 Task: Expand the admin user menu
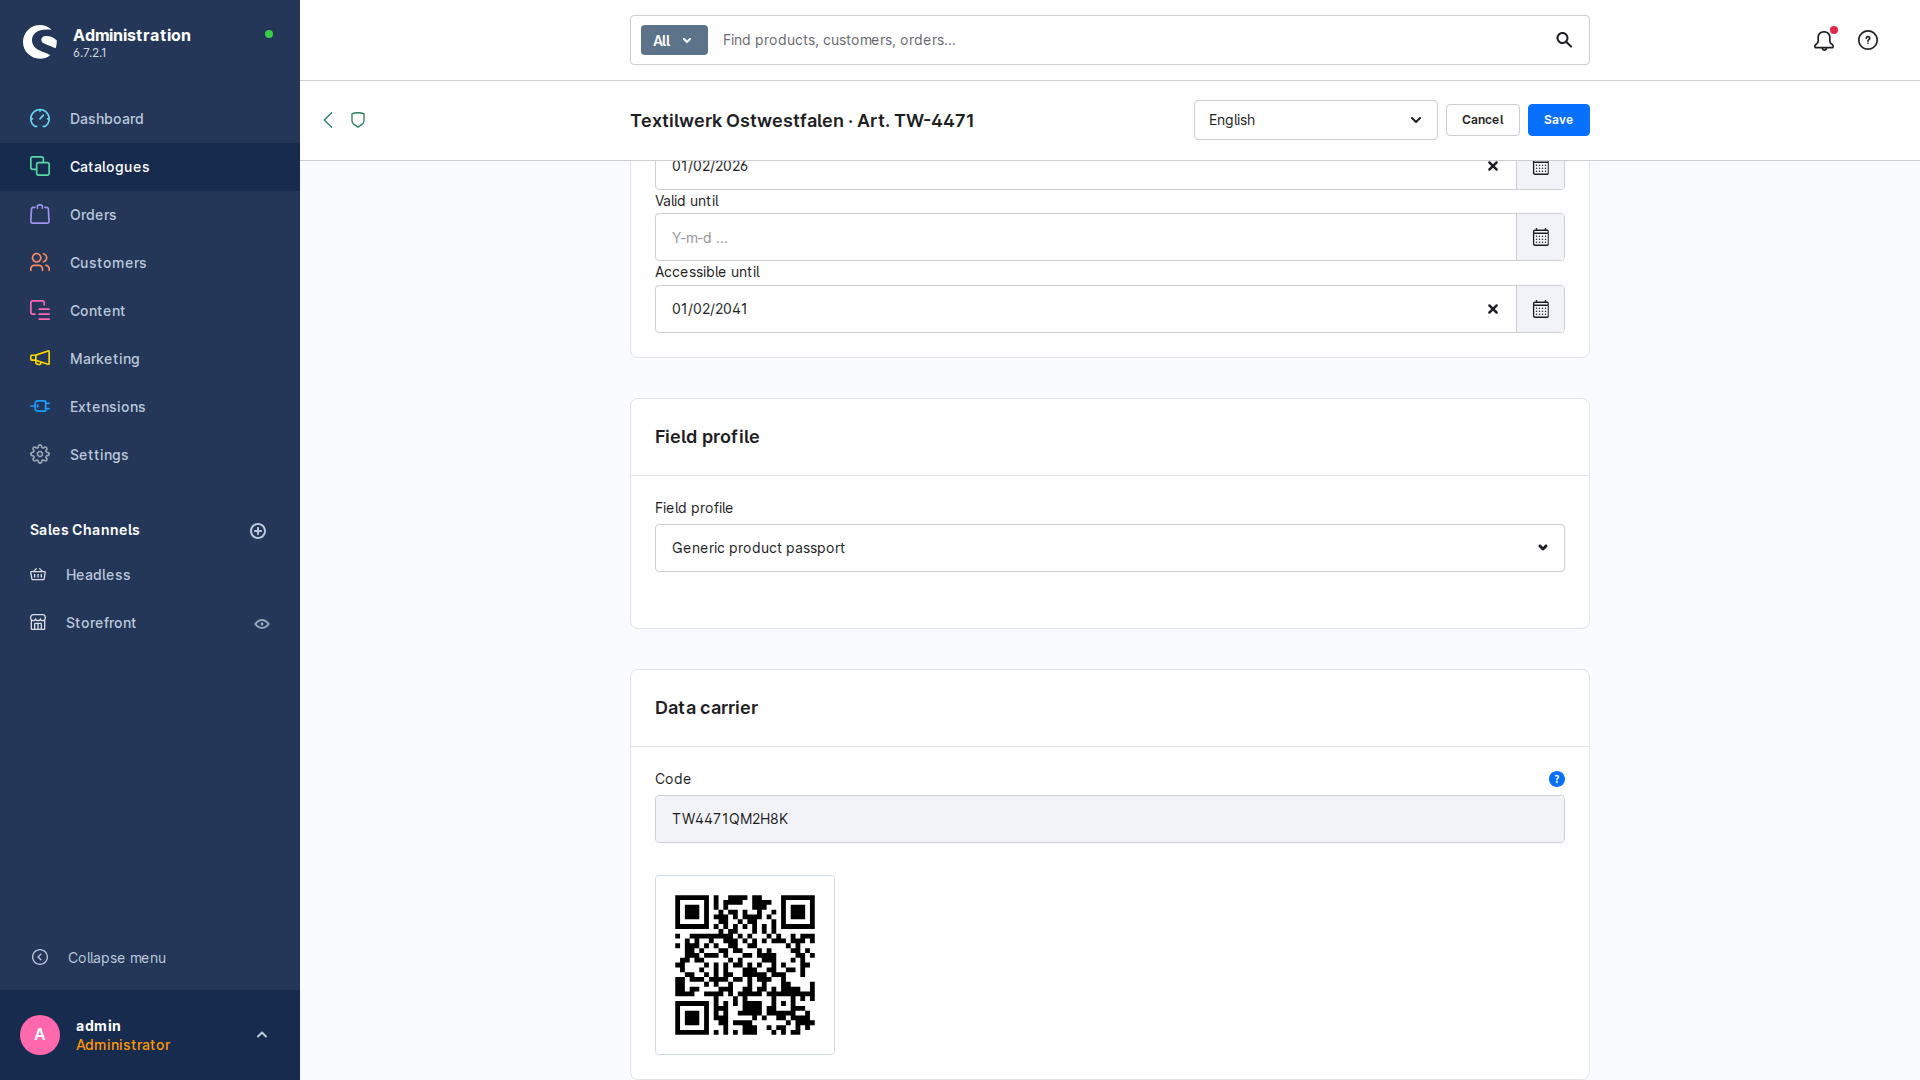[x=262, y=1035]
